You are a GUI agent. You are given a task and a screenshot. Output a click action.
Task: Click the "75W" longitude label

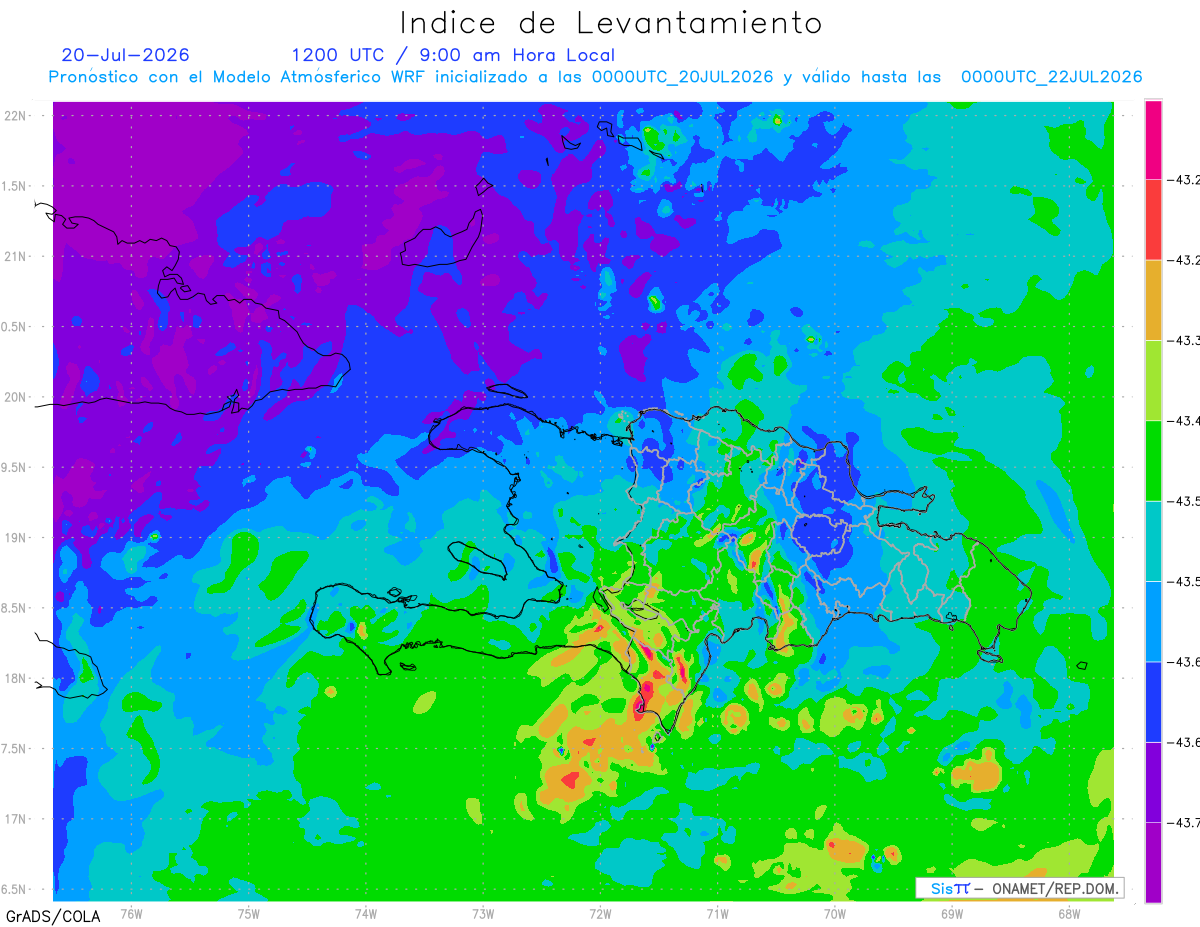[x=249, y=912]
